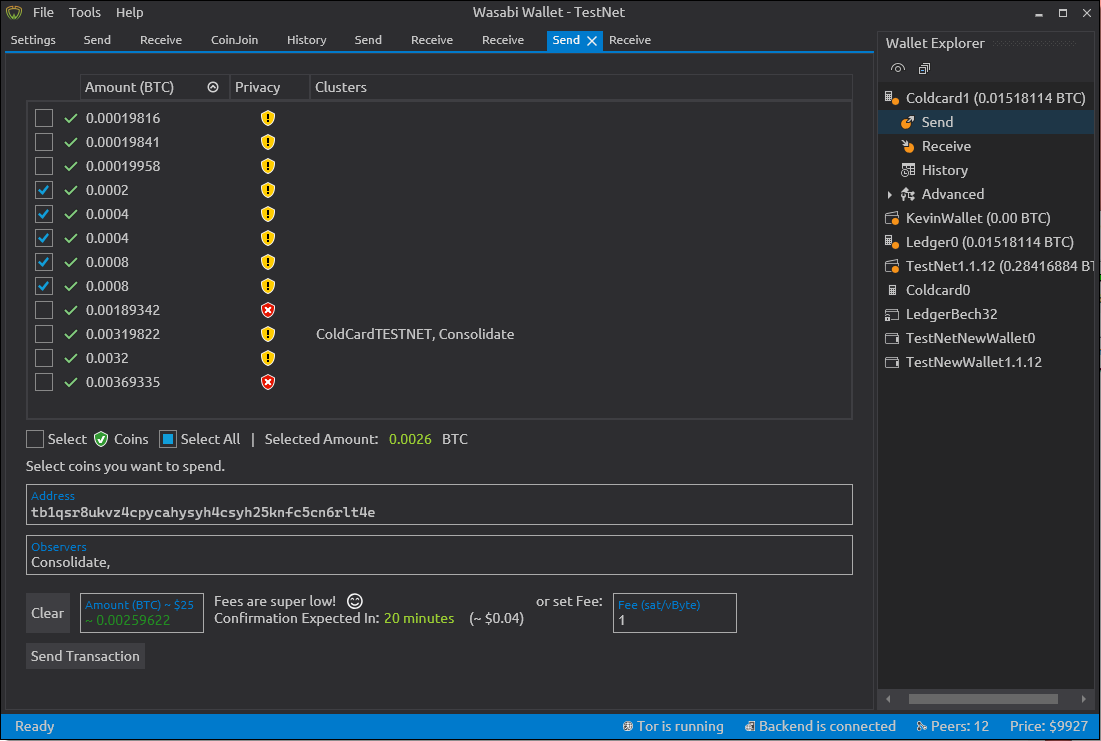The image size is (1101, 741).
Task: Sort by the Privacy column header
Action: (x=270, y=87)
